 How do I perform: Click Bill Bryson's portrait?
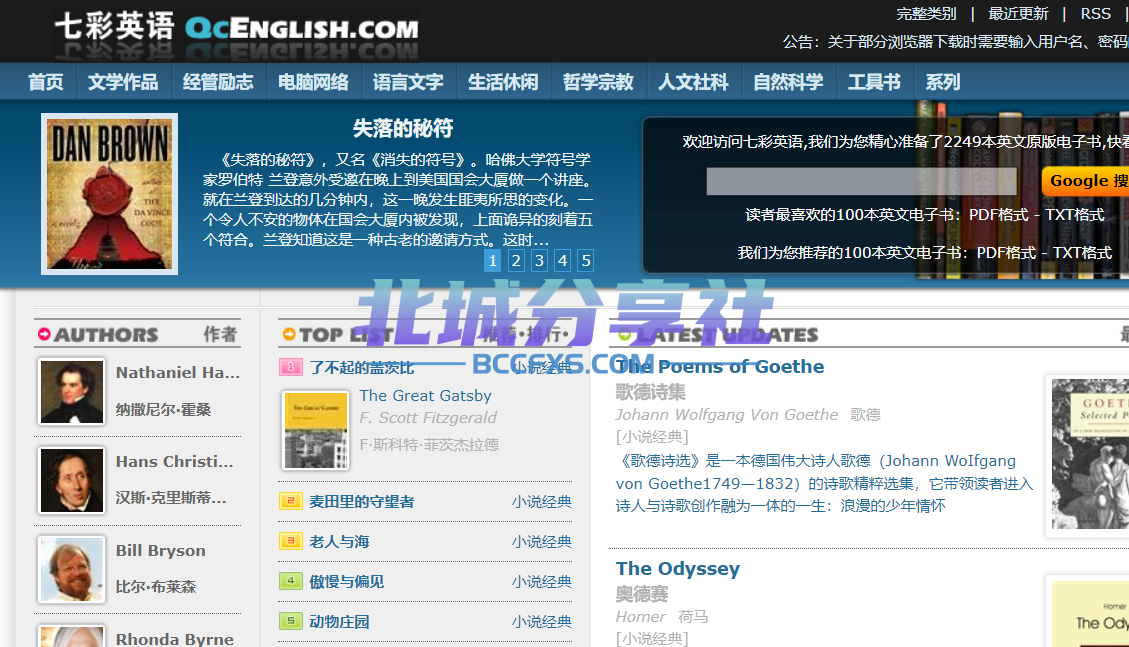pyautogui.click(x=72, y=569)
